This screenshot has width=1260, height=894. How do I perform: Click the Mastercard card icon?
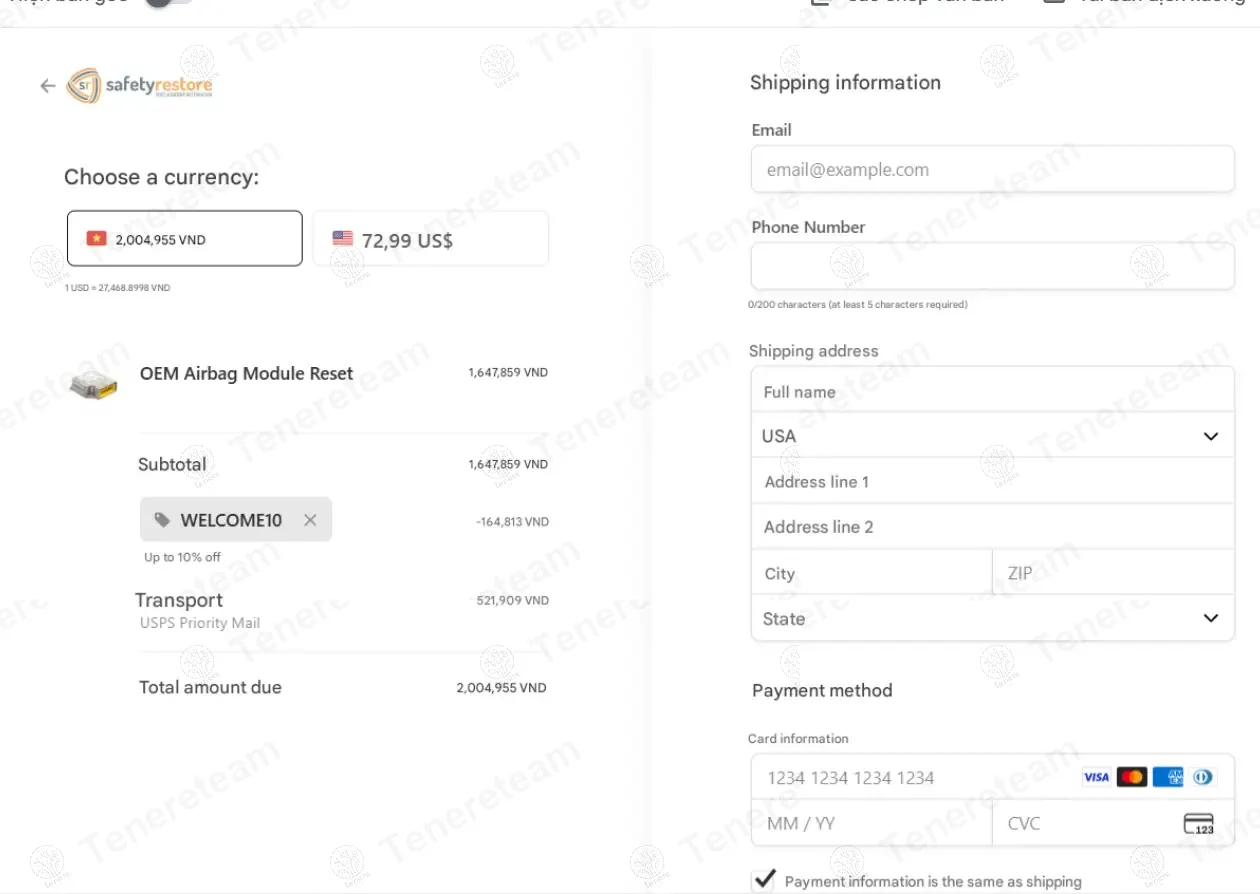pos(1132,777)
